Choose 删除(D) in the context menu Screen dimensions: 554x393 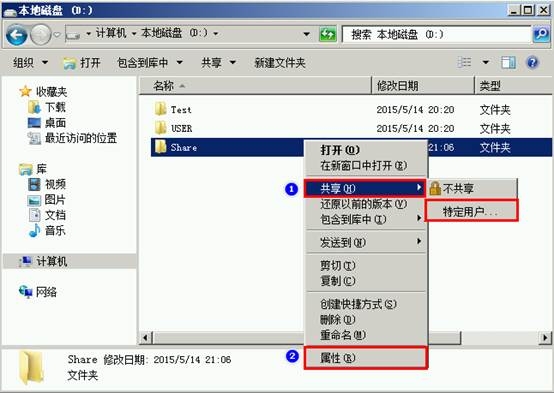click(366, 319)
